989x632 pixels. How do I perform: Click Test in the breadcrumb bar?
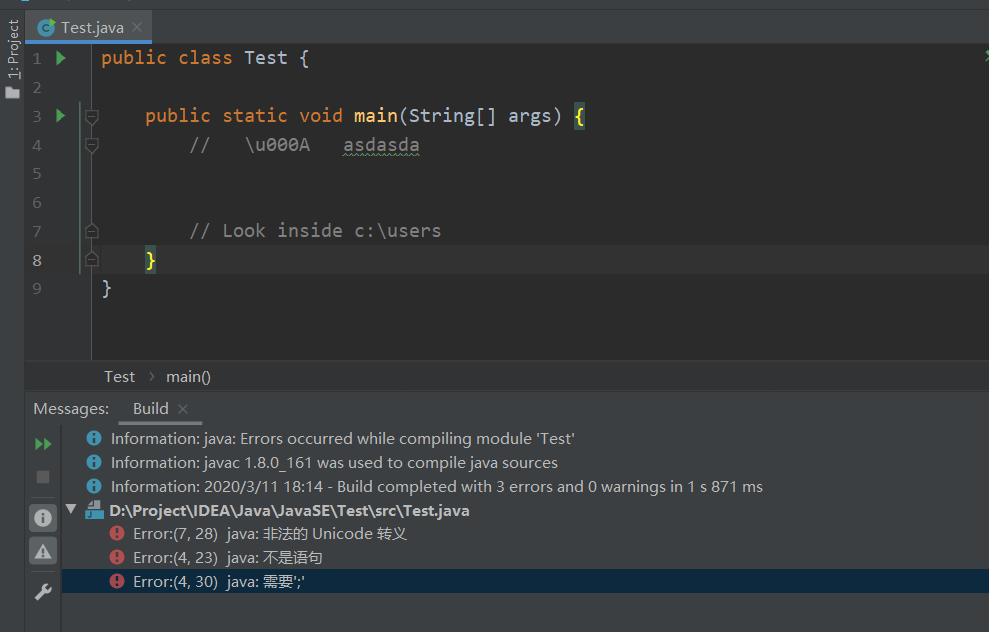pyautogui.click(x=119, y=377)
